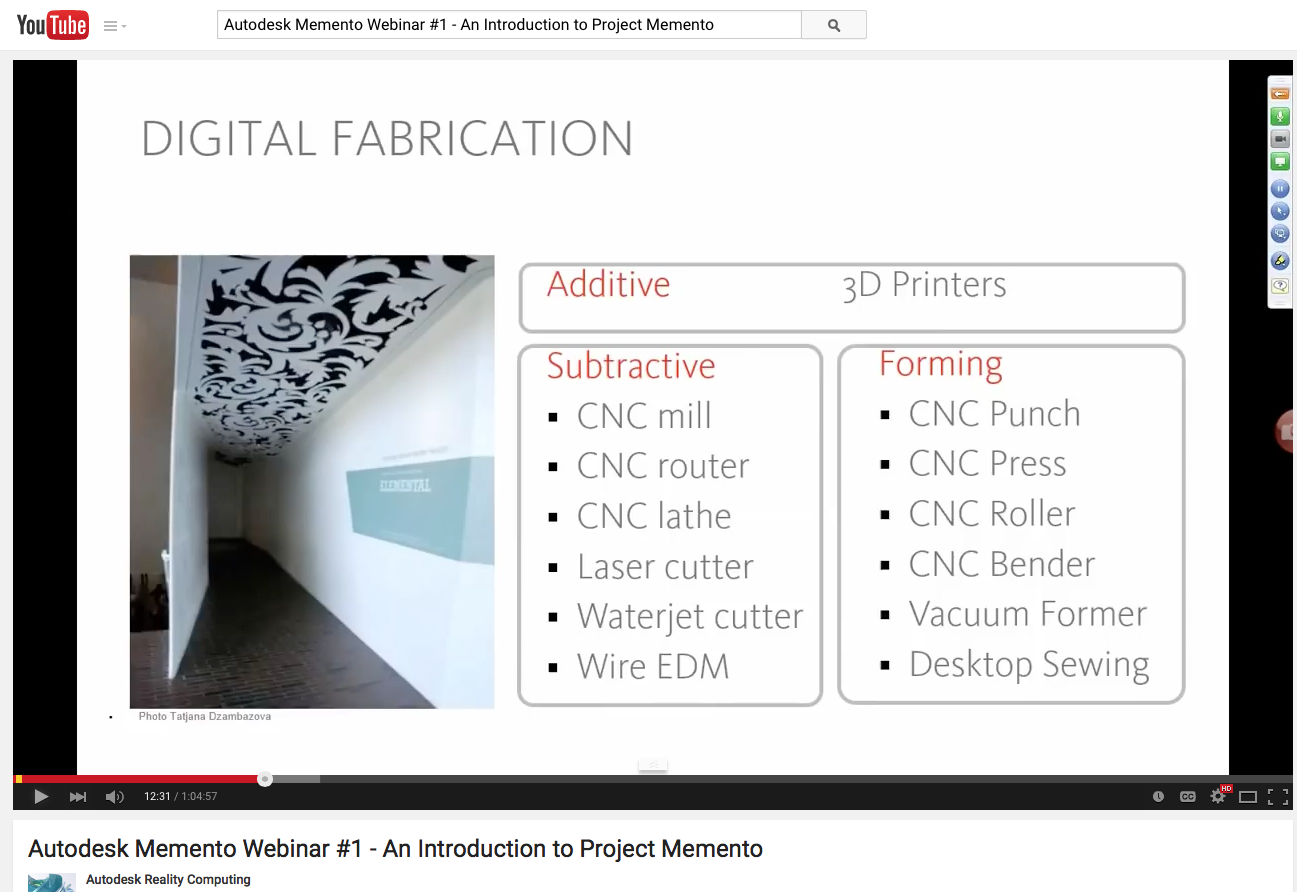1297x892 pixels.
Task: Click the gray webcam camera icon
Action: pyautogui.click(x=1280, y=139)
